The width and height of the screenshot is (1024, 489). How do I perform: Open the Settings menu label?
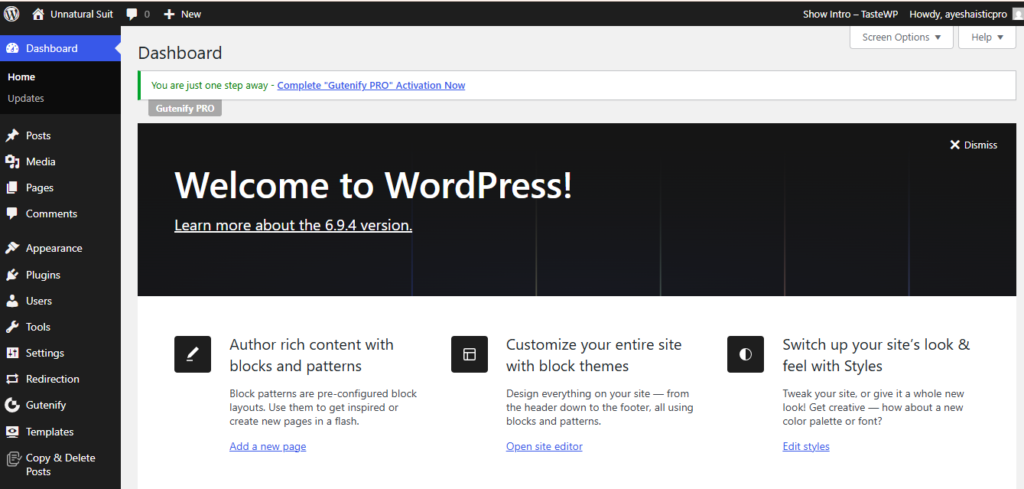45,353
